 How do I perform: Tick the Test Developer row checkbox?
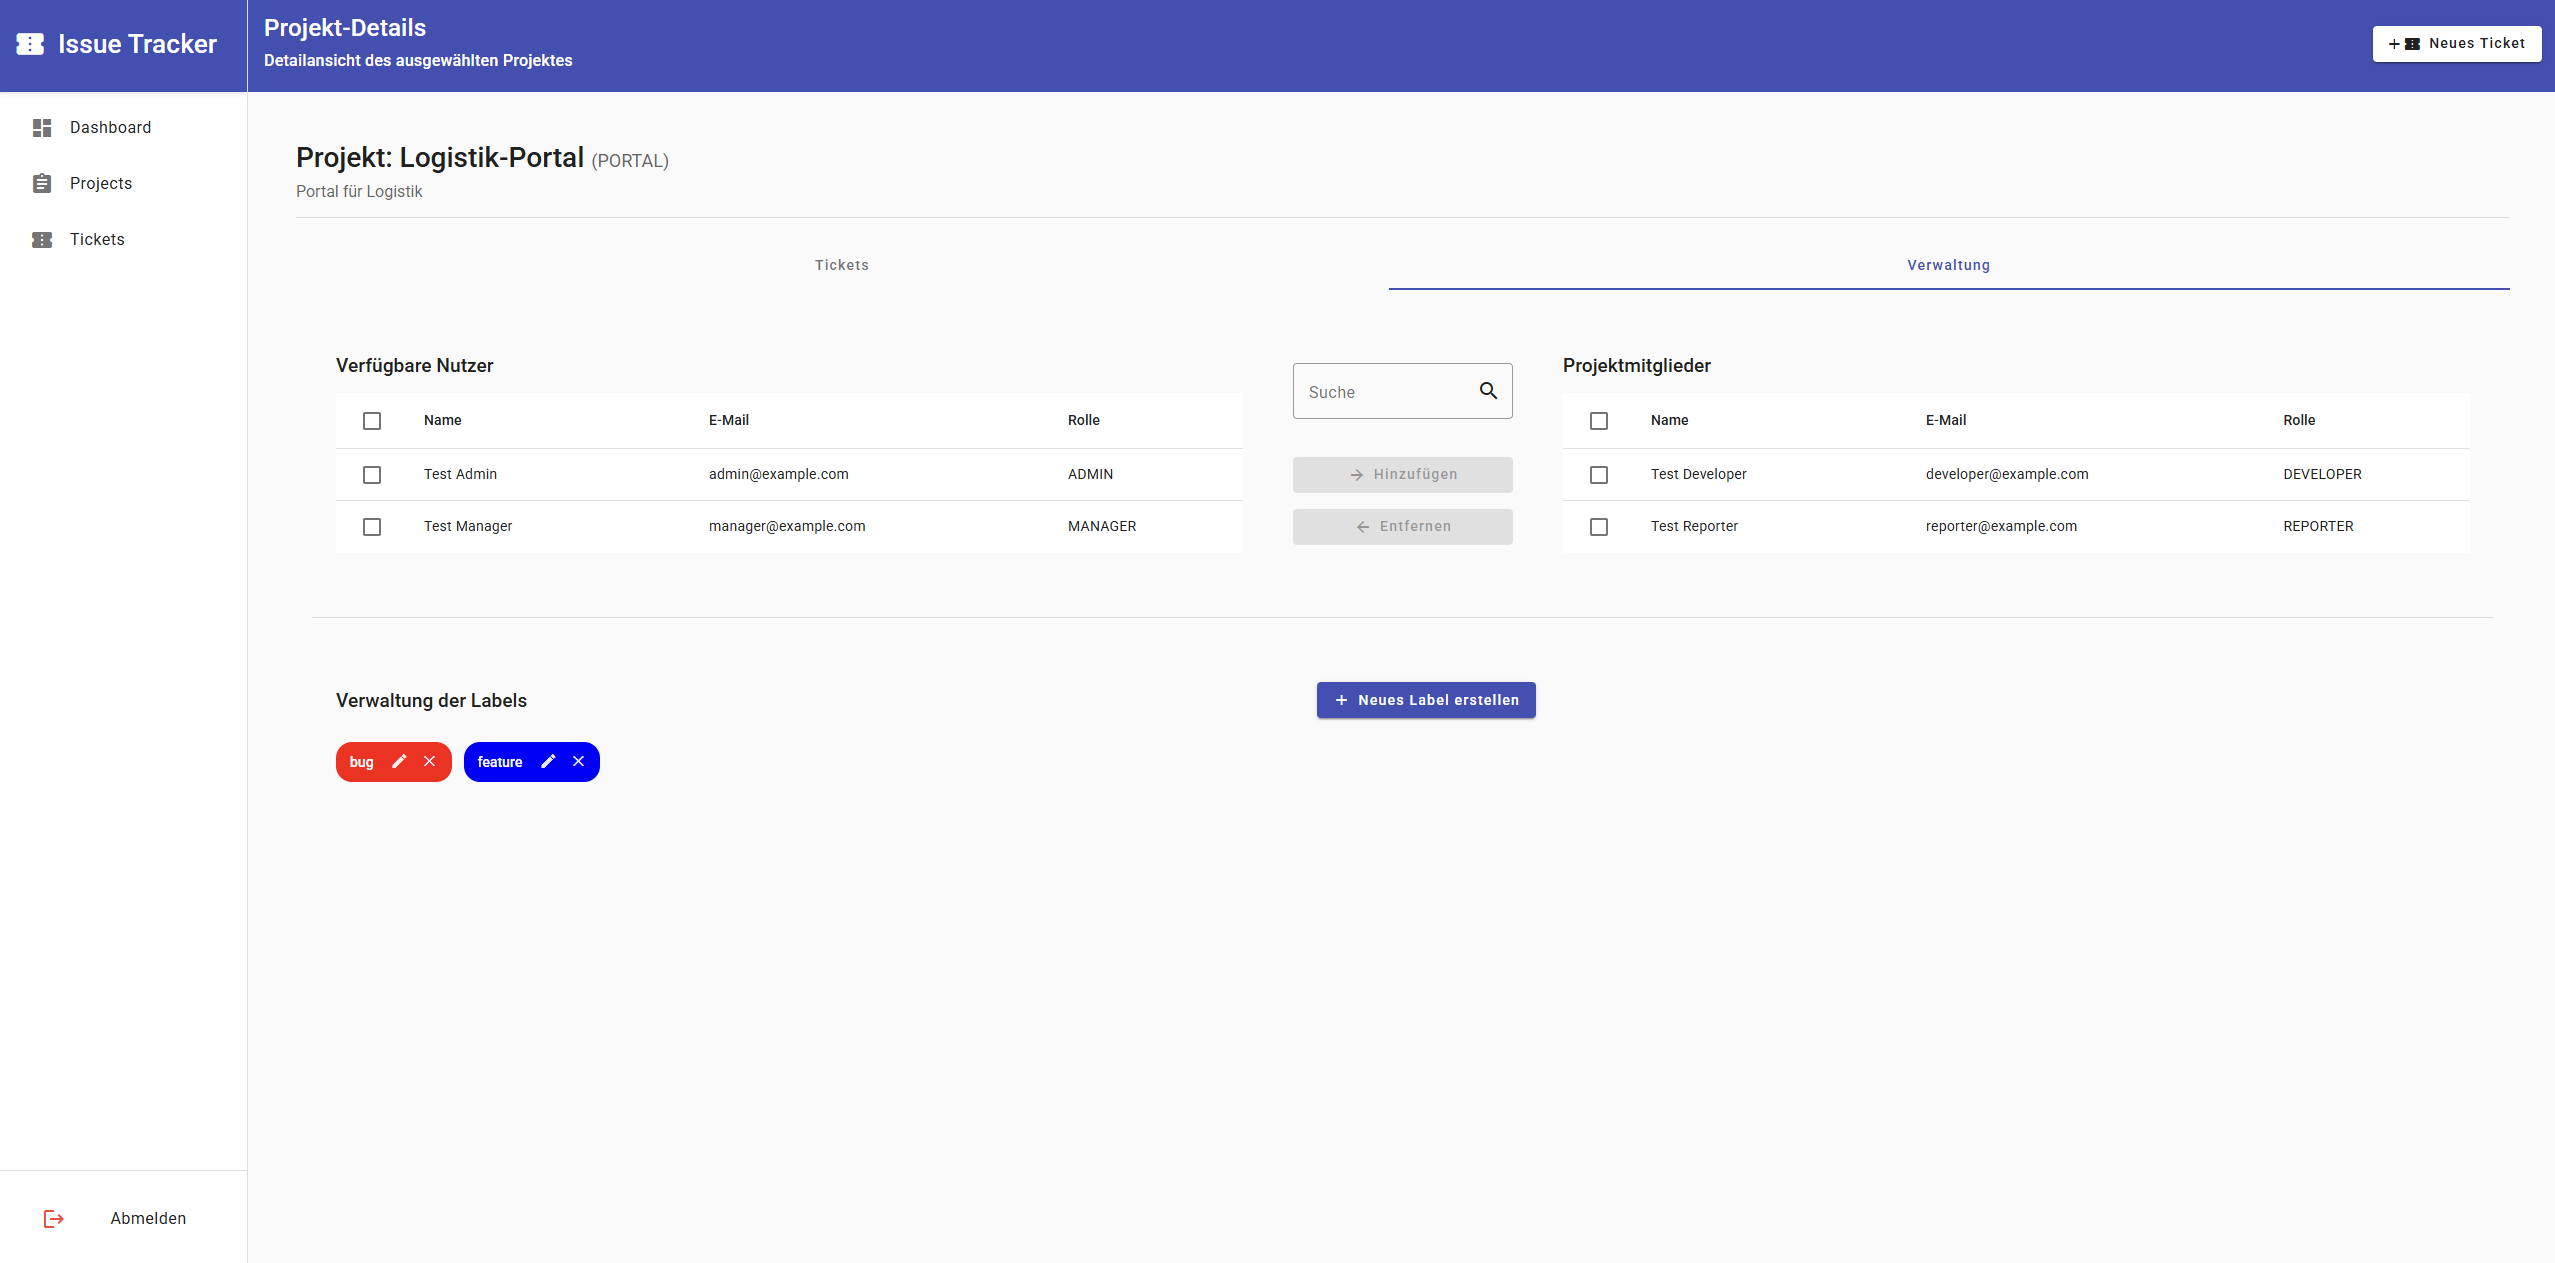[x=1599, y=475]
